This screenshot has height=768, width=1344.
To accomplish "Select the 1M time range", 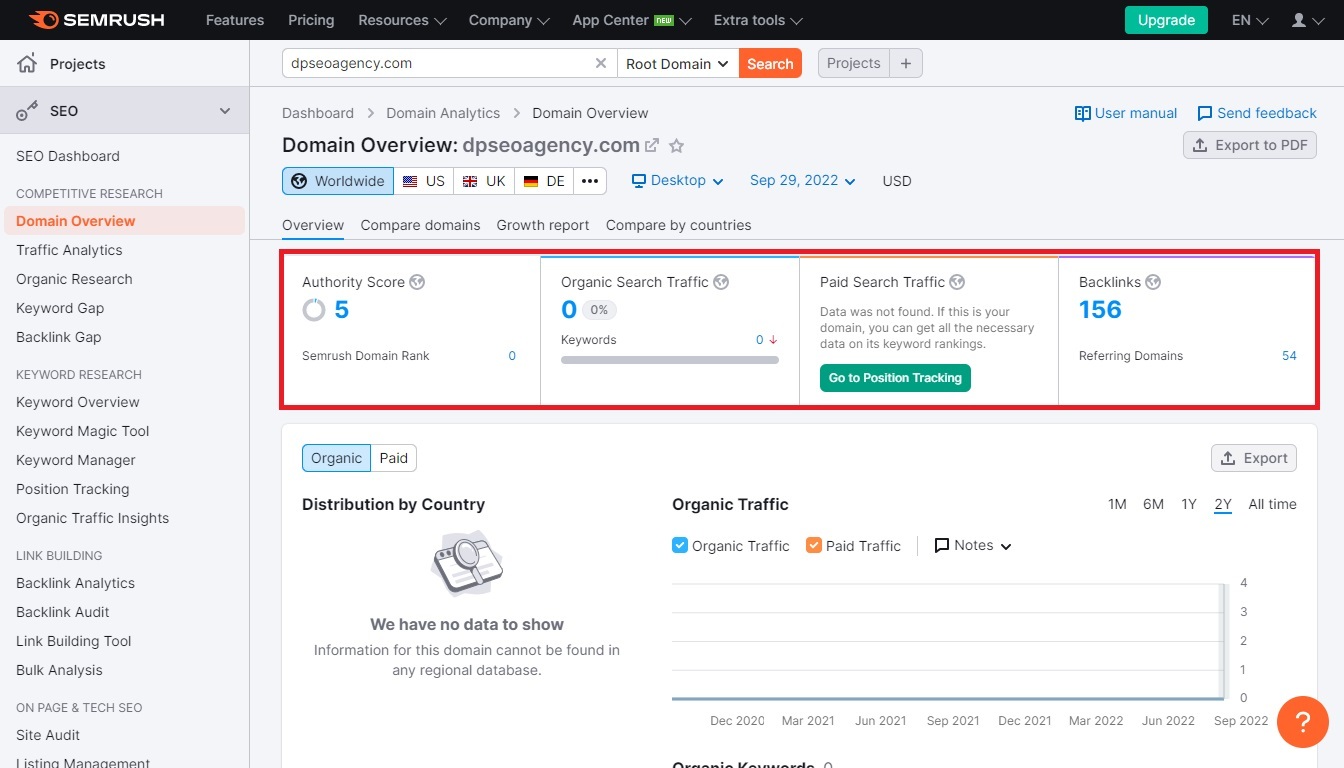I will 1117,504.
